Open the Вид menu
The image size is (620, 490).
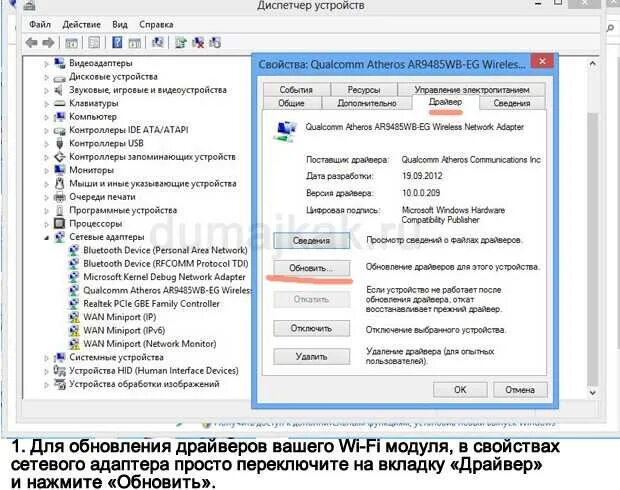pyautogui.click(x=120, y=25)
